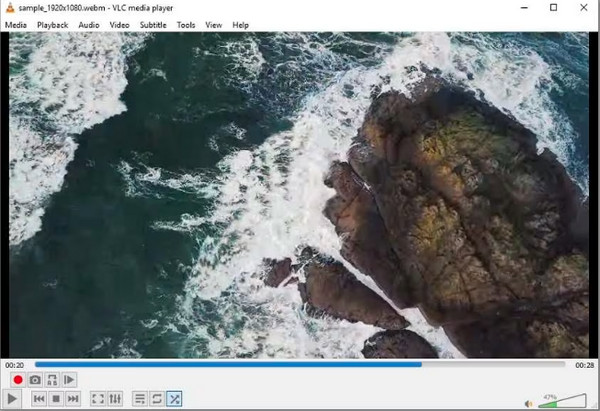Image resolution: width=600 pixels, height=411 pixels.
Task: Open the Tools menu
Action: (186, 25)
